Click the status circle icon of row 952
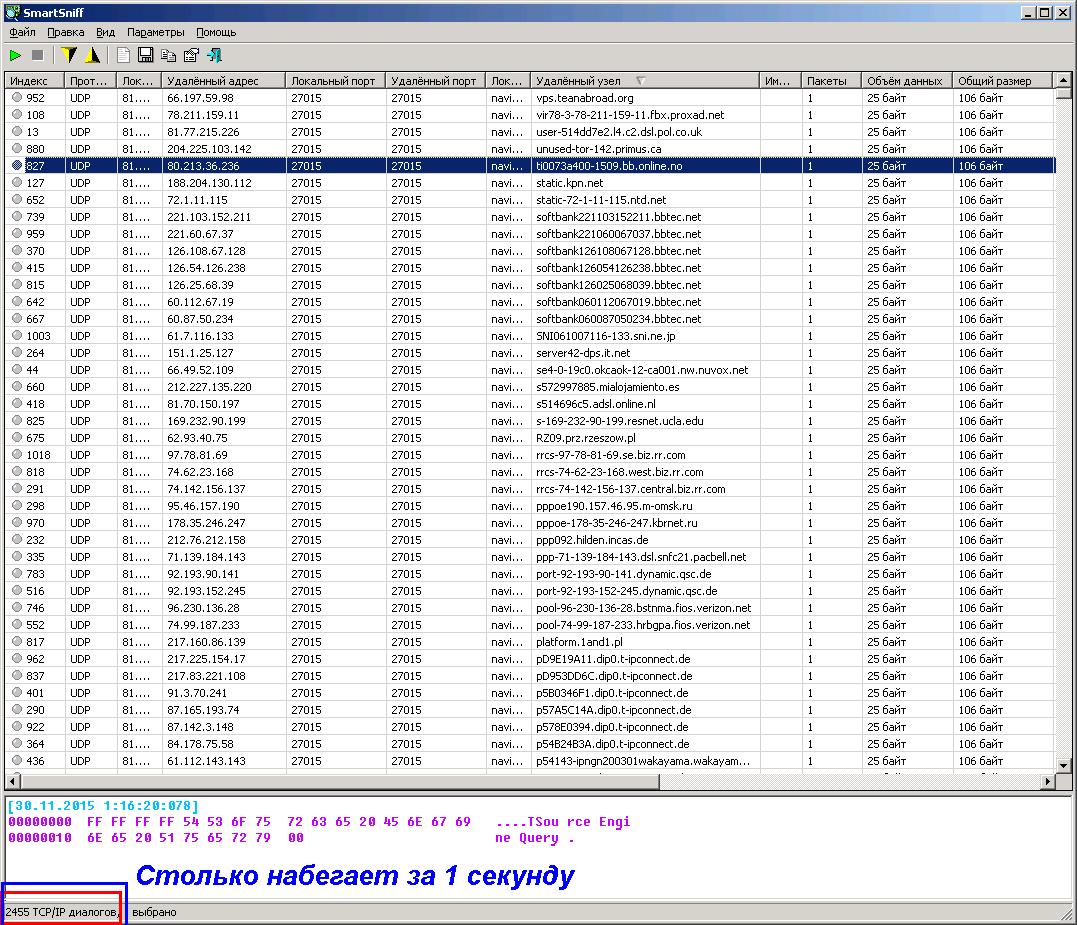The image size is (1077, 925). coord(16,98)
